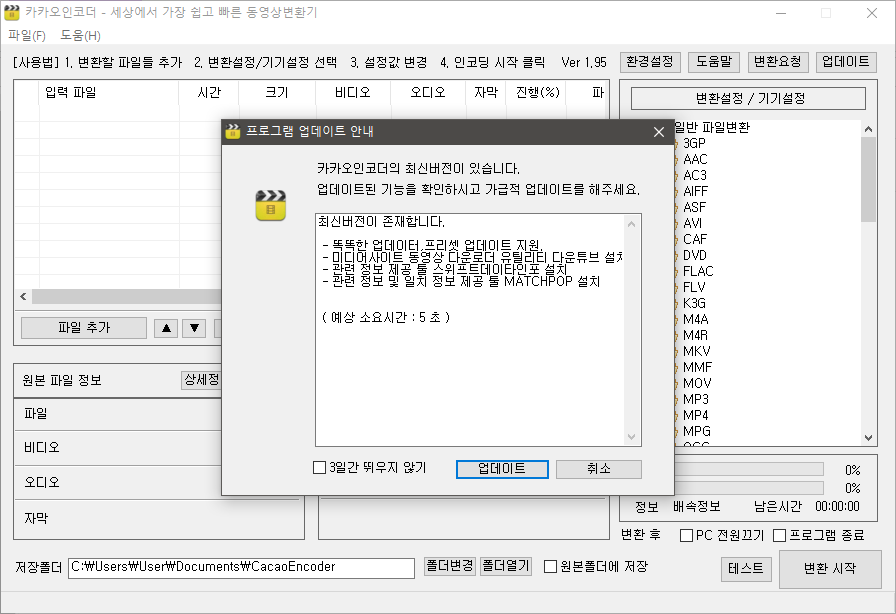Click the 진행(%) column header
896x614 pixels.
[x=537, y=93]
